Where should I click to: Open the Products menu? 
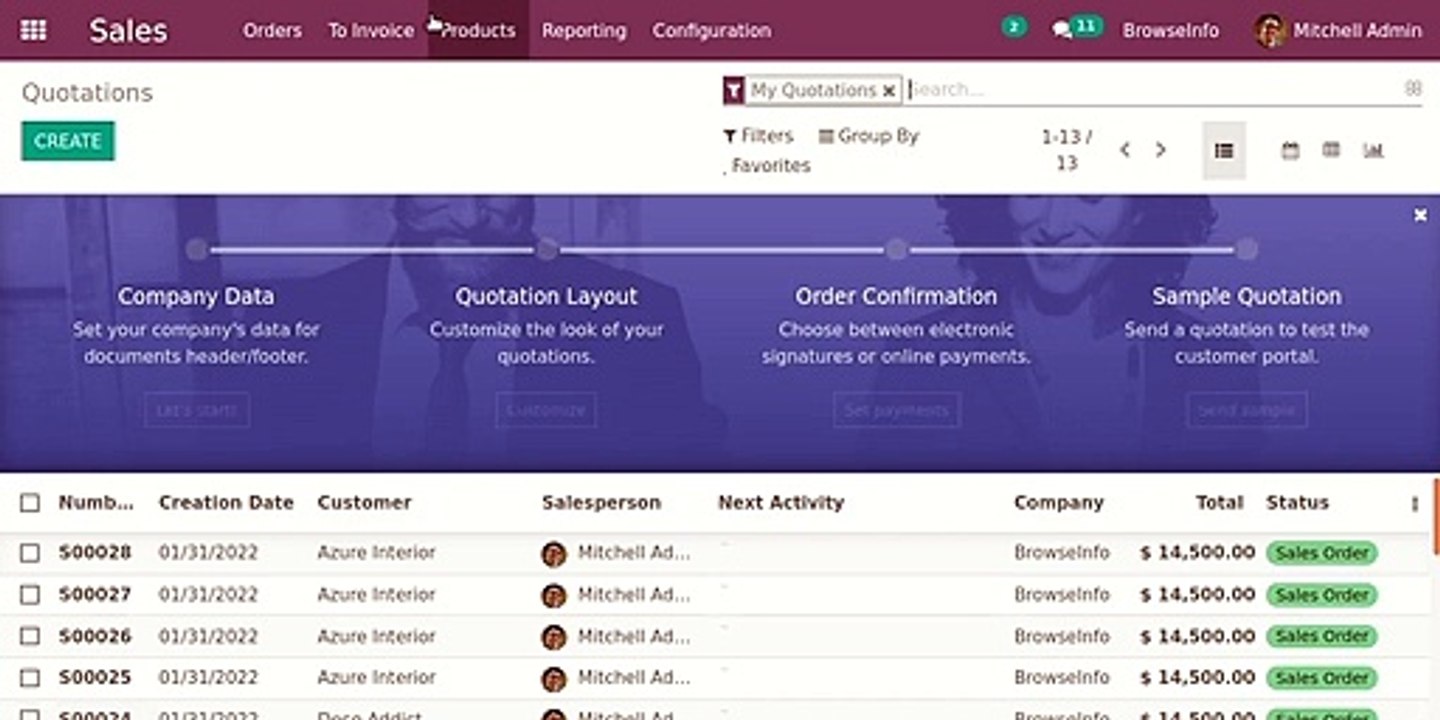tap(478, 31)
